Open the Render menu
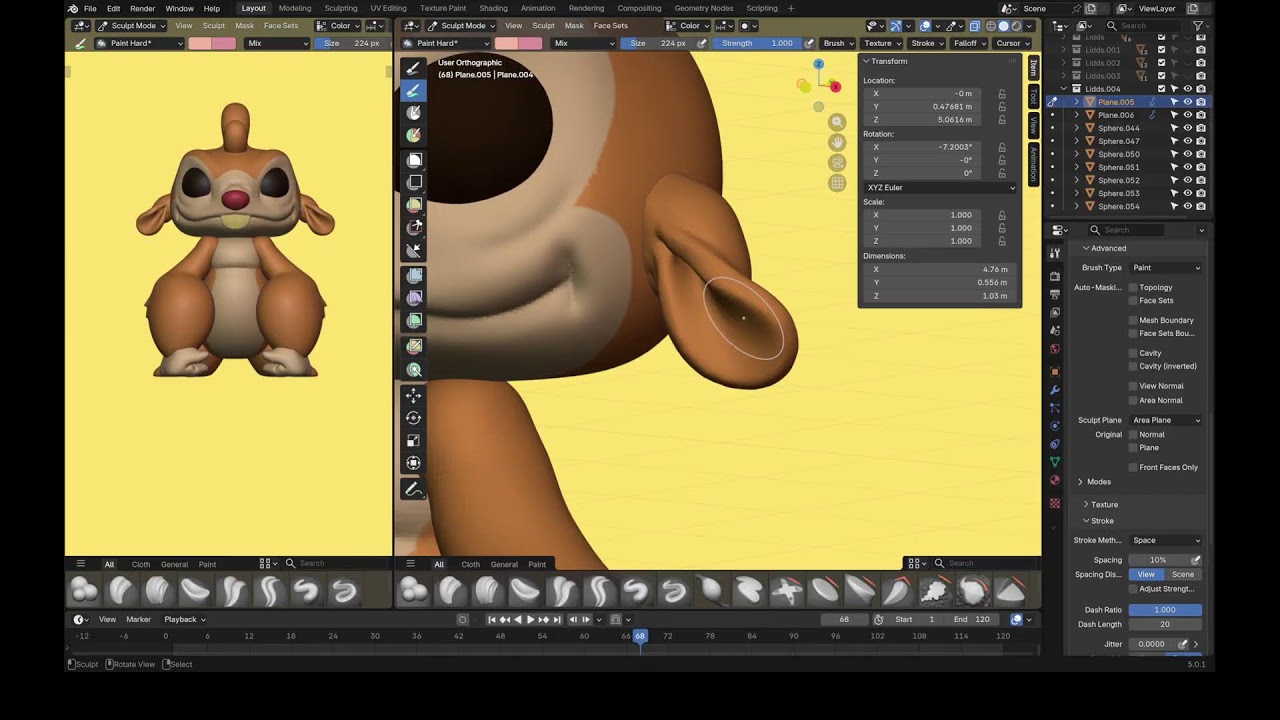Screen dimensions: 1280x720 [x=142, y=8]
